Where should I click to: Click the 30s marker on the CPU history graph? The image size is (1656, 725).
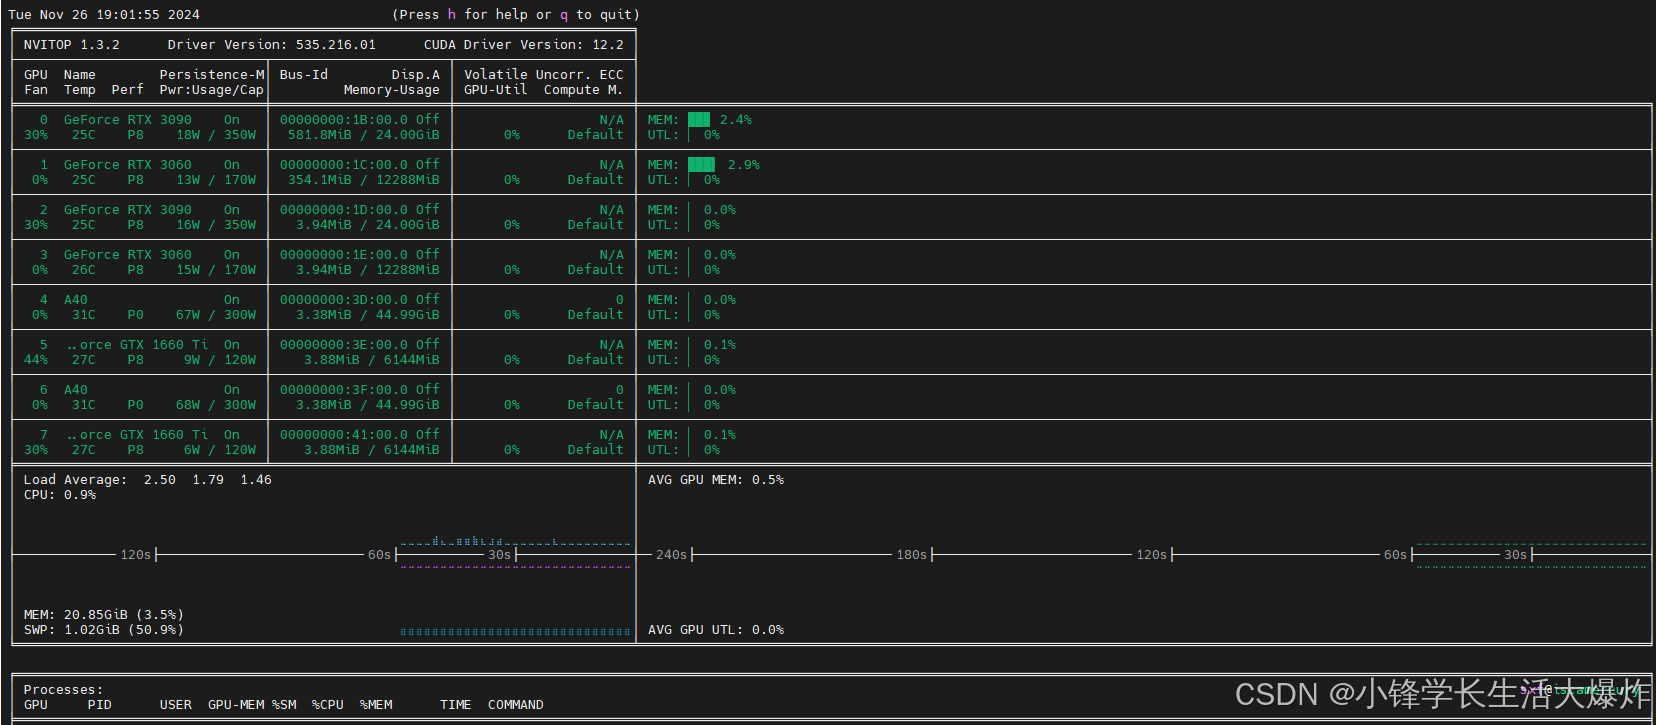tap(500, 555)
